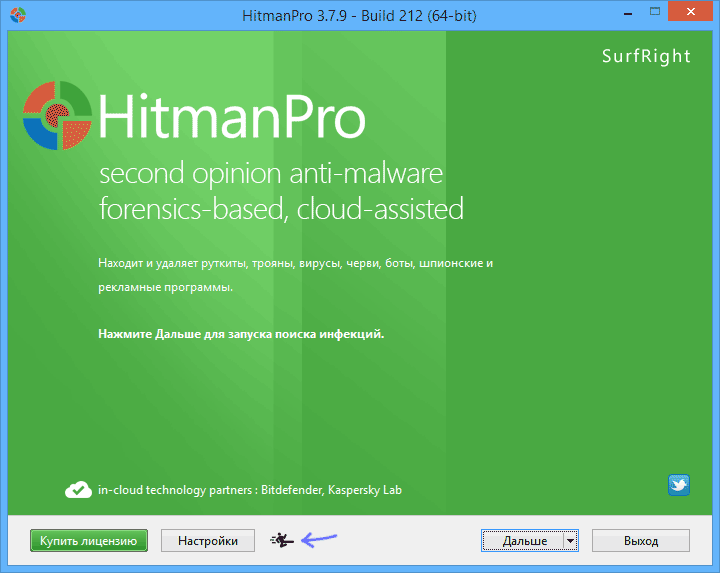
Task: Click the Twitter bird icon
Action: tap(679, 485)
